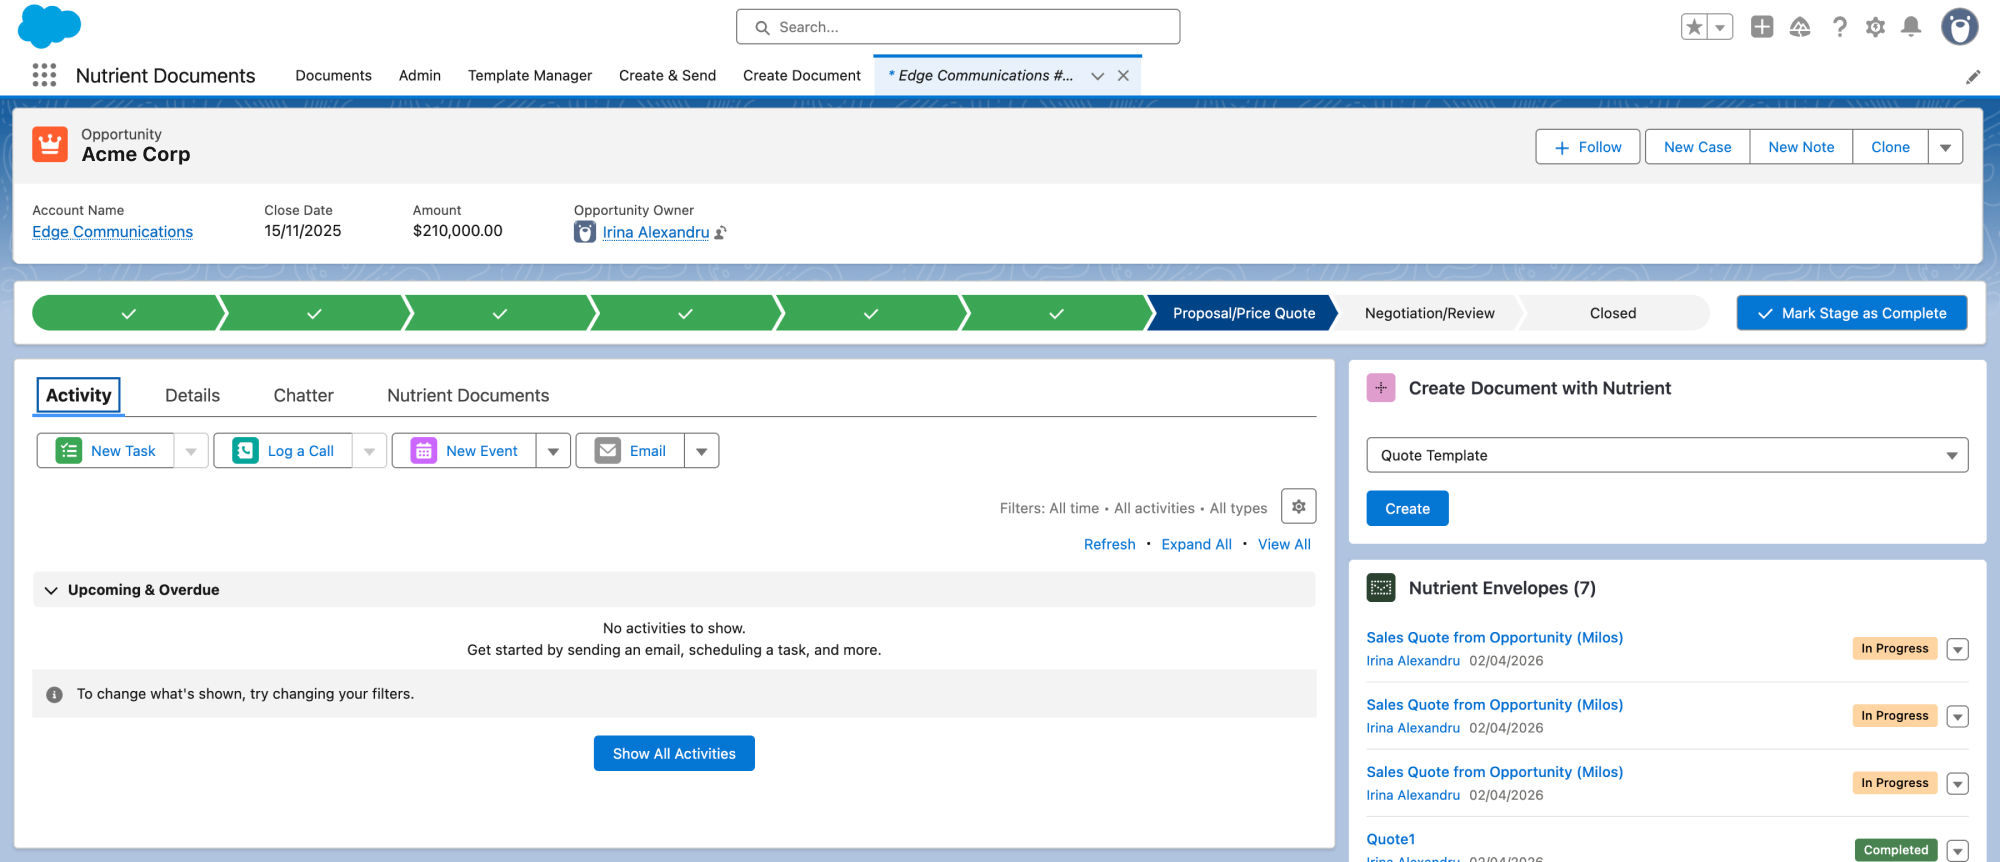
Task: Open Global Actions plus icon
Action: (1762, 27)
